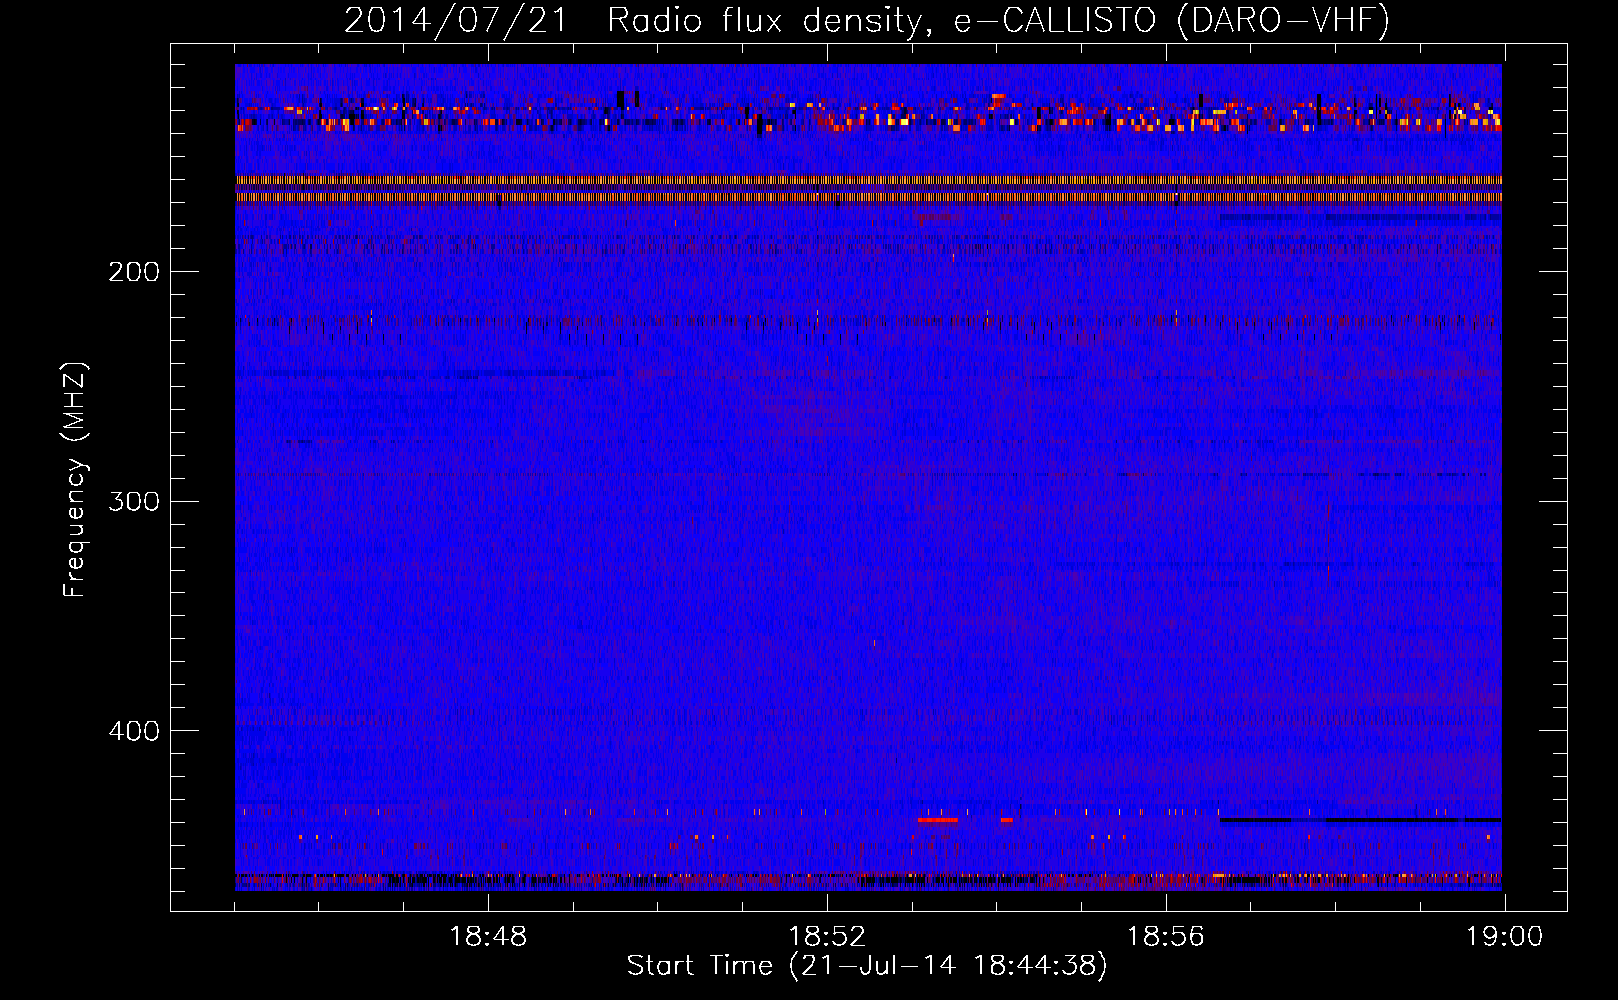Image resolution: width=1618 pixels, height=1000 pixels.
Task: Click the 19:00 time tick label
Action: coord(1505,937)
